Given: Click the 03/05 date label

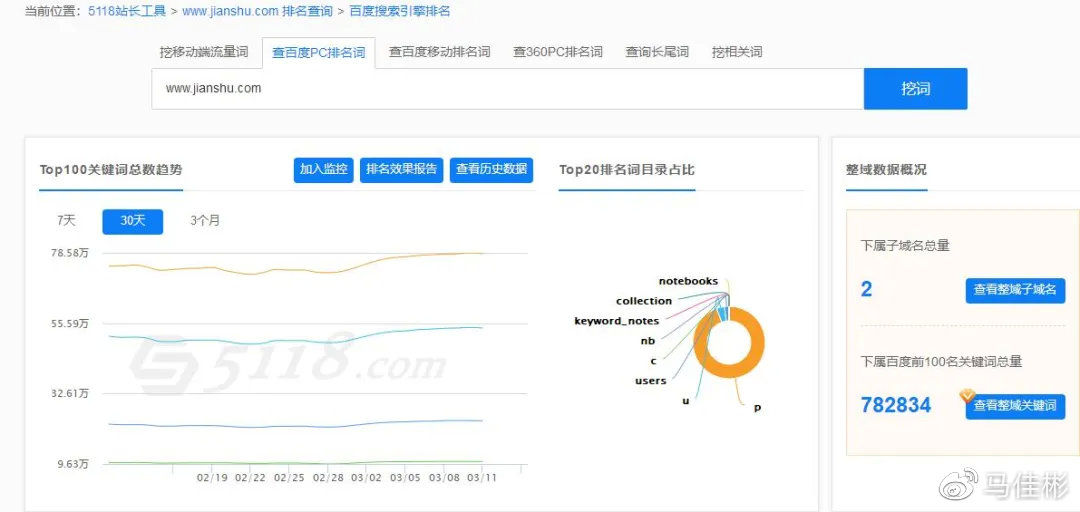Looking at the screenshot, I should point(405,478).
